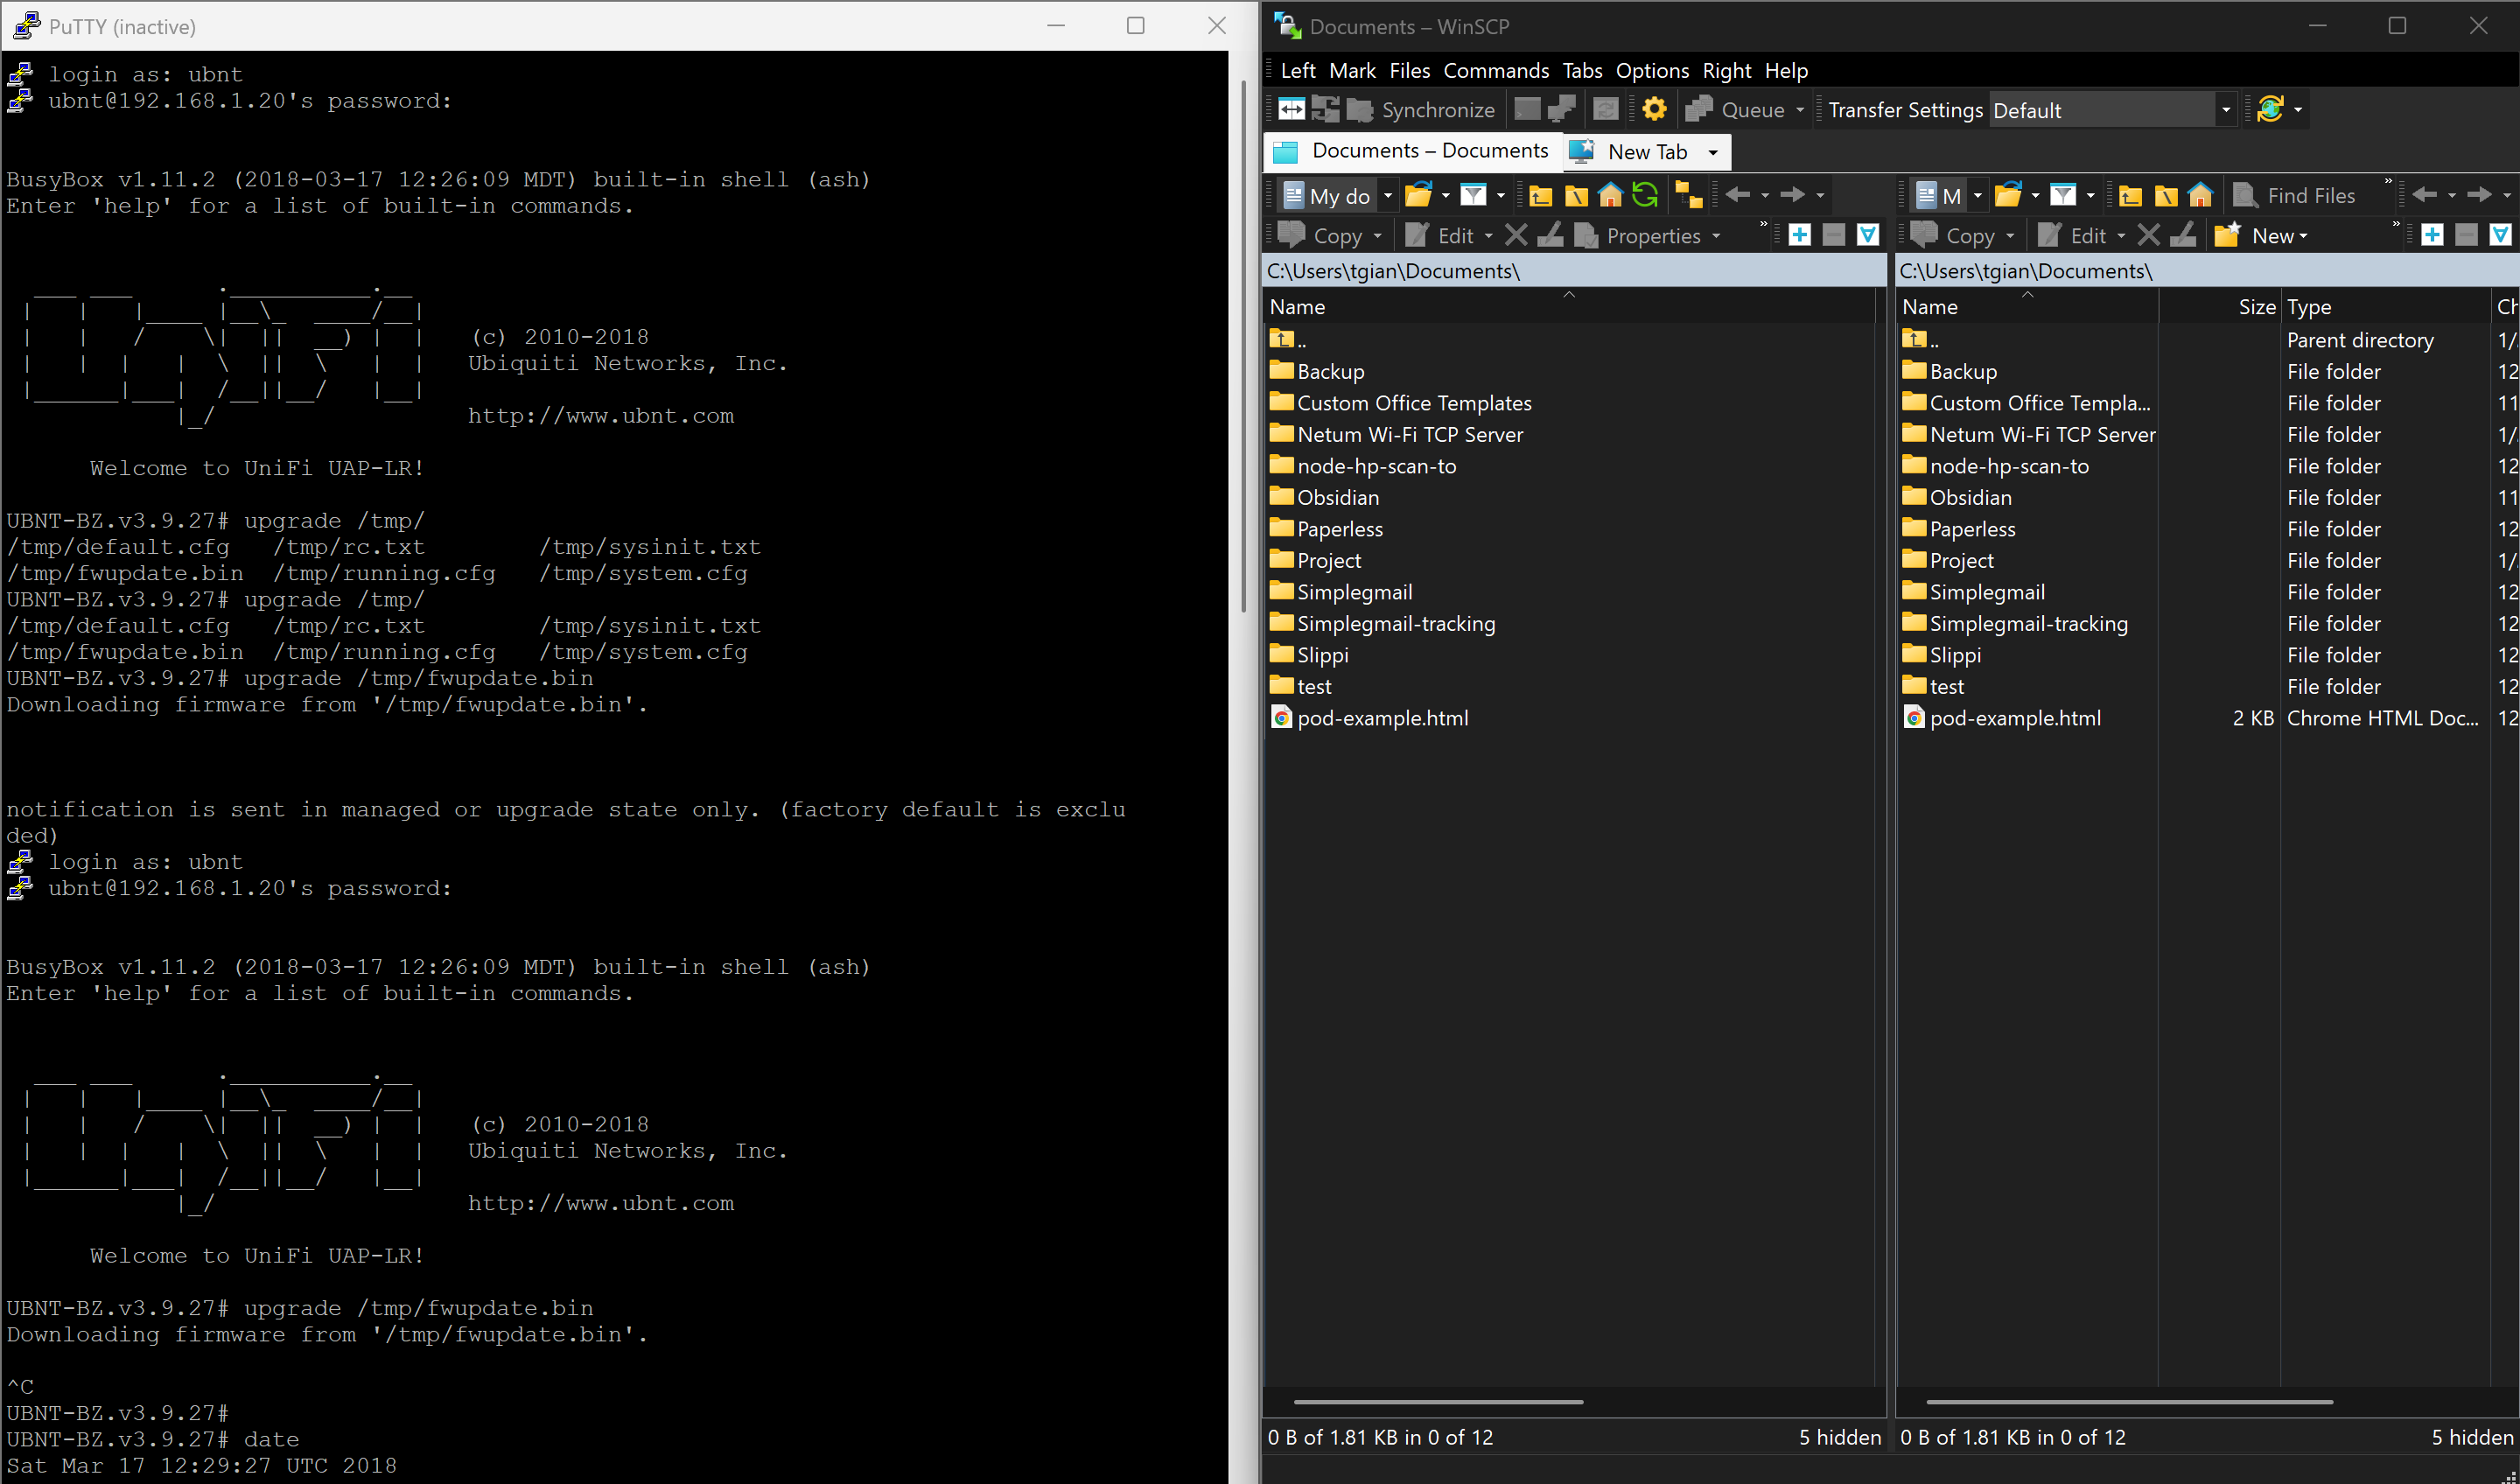Click left panel Open Directory folder icon

coord(1418,195)
